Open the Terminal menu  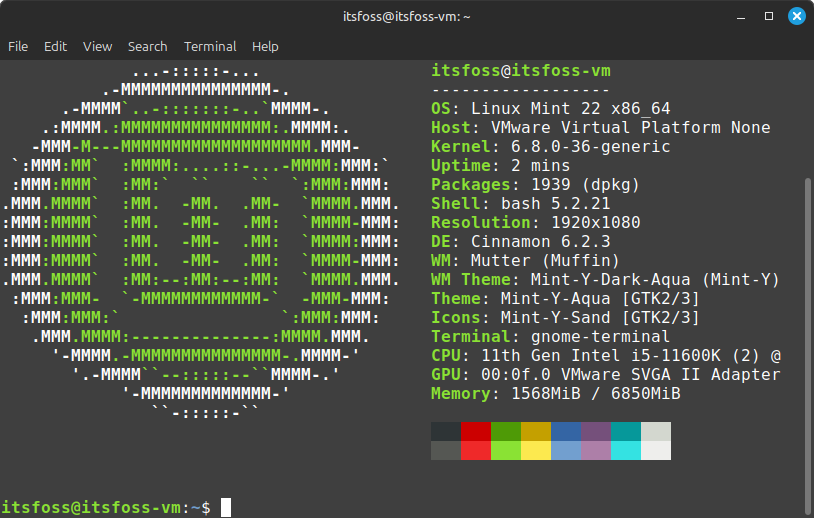210,47
